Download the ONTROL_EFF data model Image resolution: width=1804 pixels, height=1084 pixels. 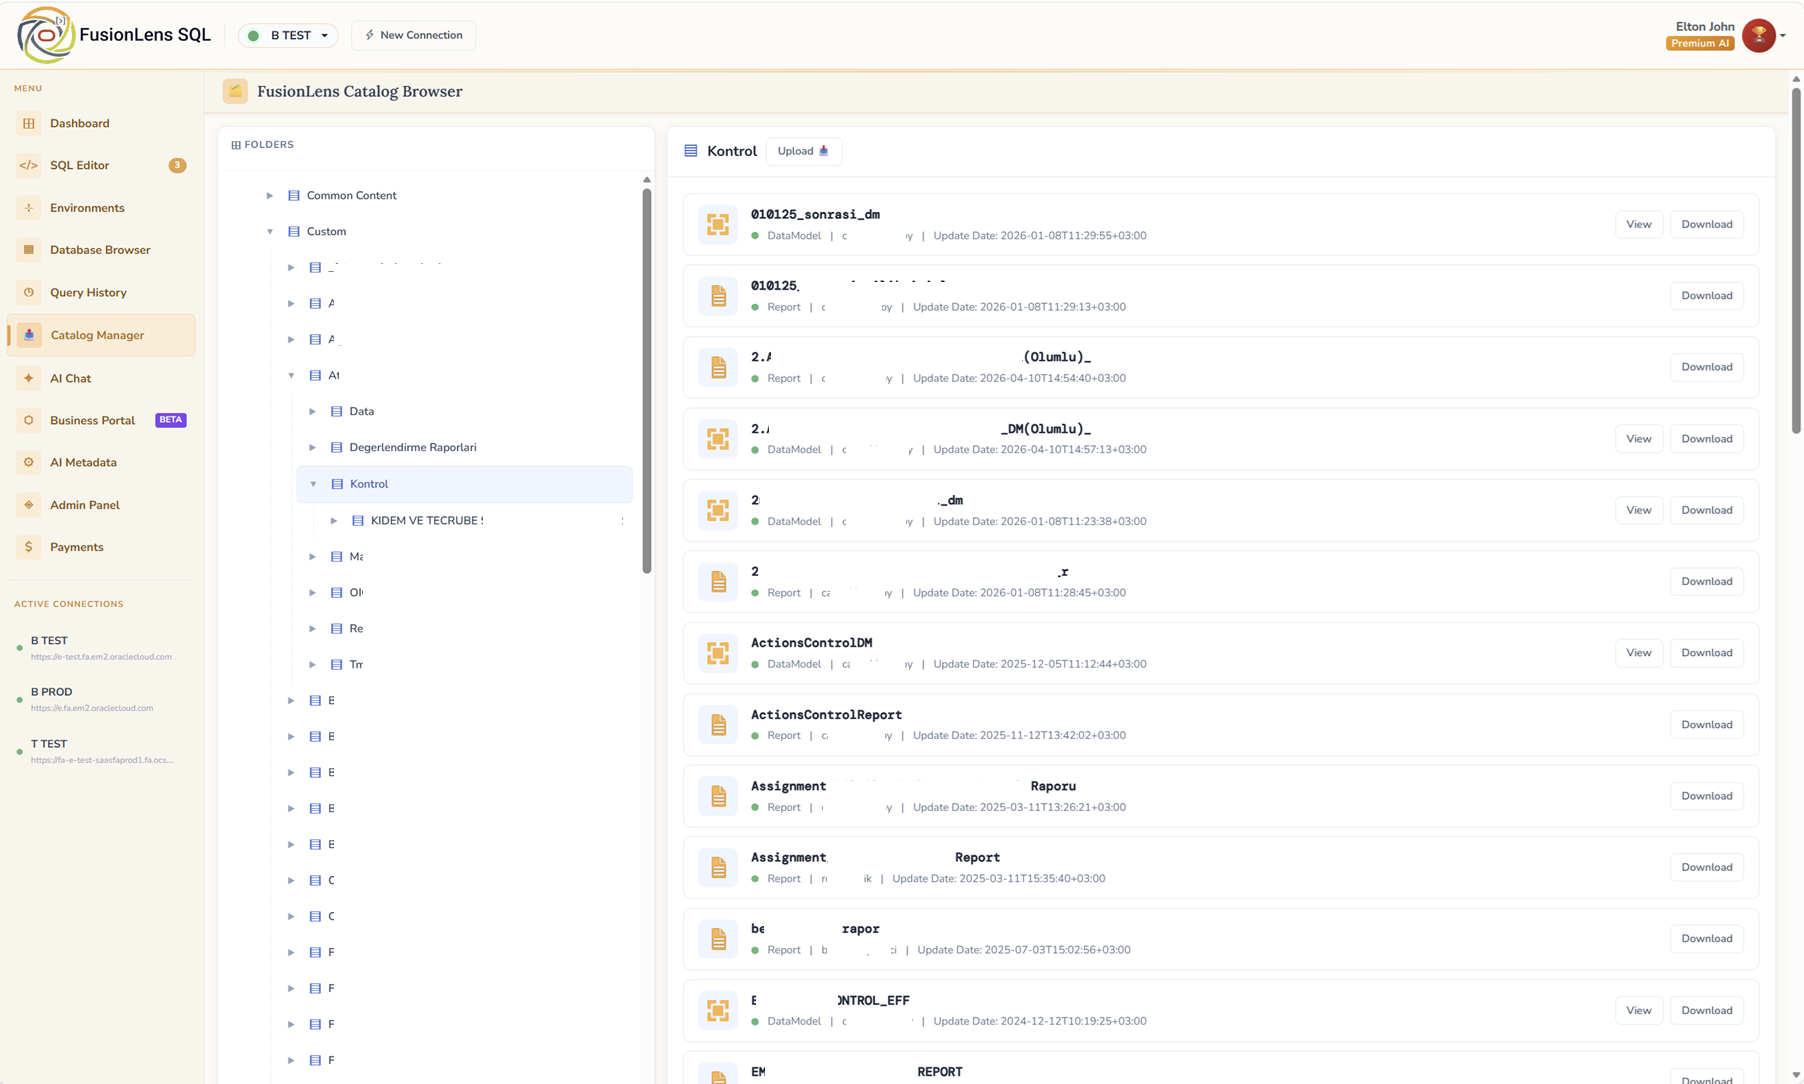click(1706, 1010)
